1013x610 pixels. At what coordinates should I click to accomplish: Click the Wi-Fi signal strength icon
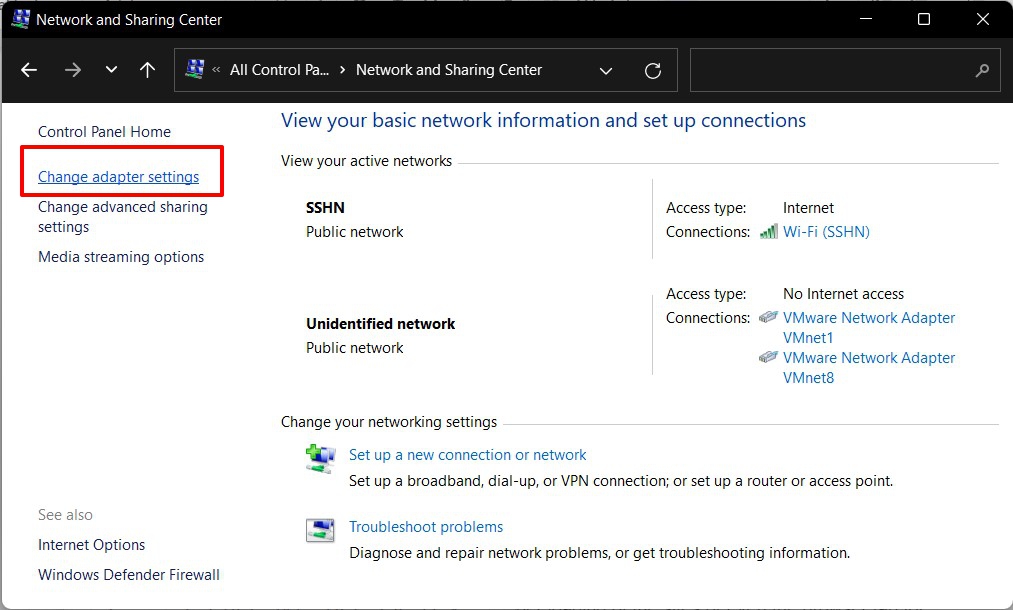(x=768, y=232)
